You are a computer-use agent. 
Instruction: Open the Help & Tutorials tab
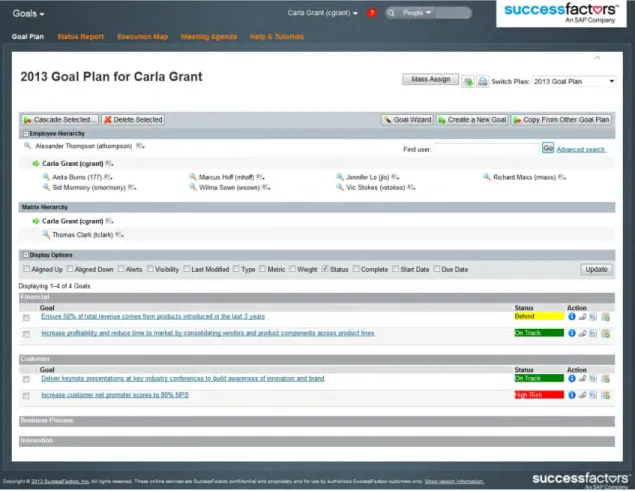click(x=277, y=37)
